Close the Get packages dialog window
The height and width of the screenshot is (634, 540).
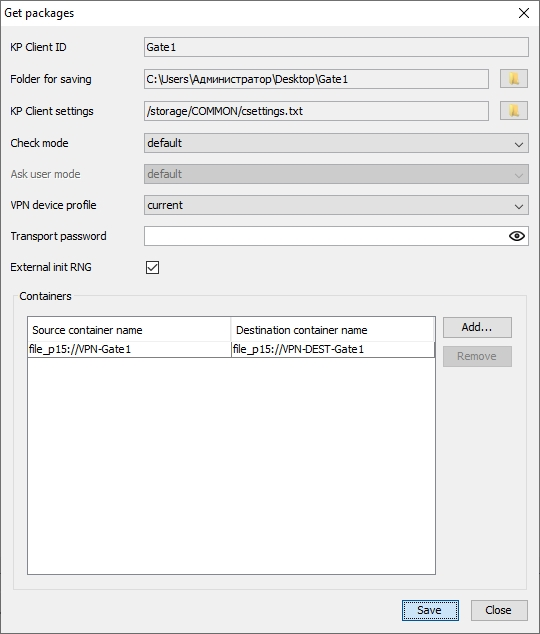point(524,13)
